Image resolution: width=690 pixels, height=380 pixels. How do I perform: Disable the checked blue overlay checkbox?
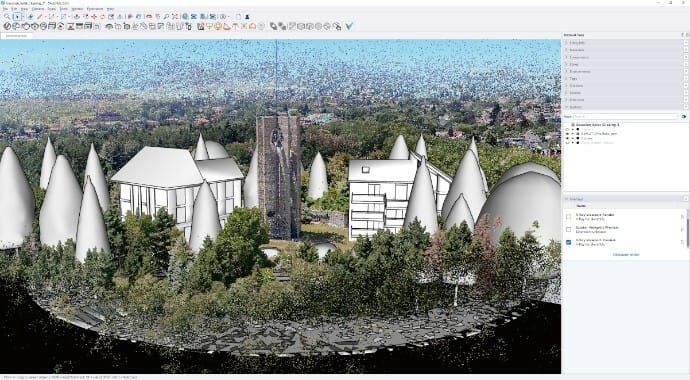(569, 242)
